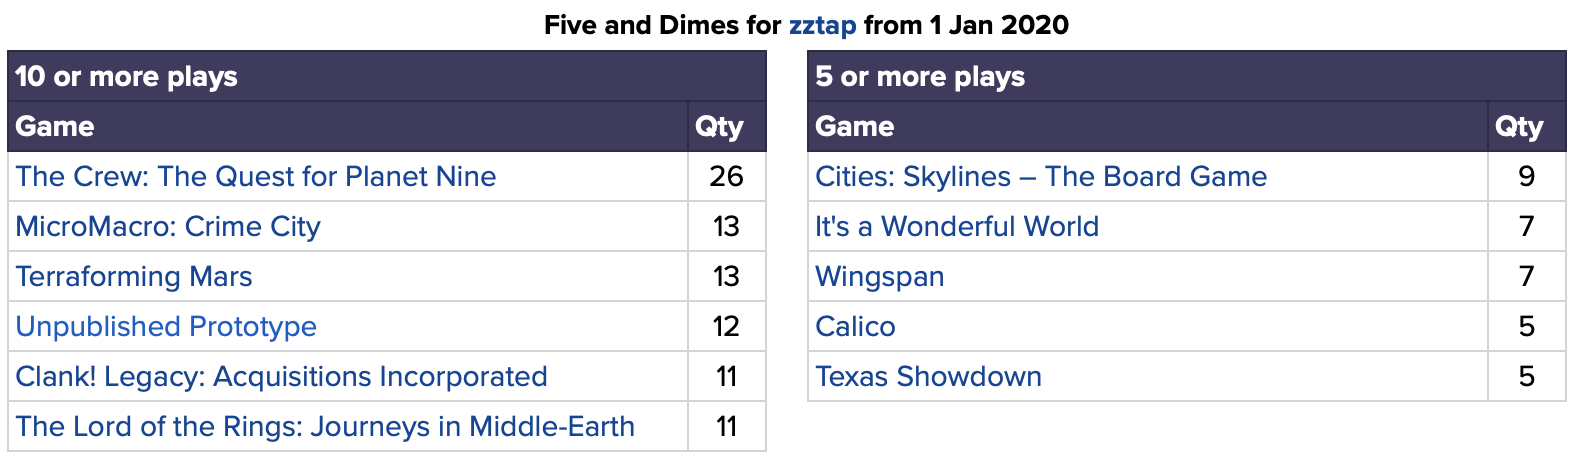Click the quantity 9 cell for Cities: Skylines
The image size is (1578, 458).
point(1527,177)
